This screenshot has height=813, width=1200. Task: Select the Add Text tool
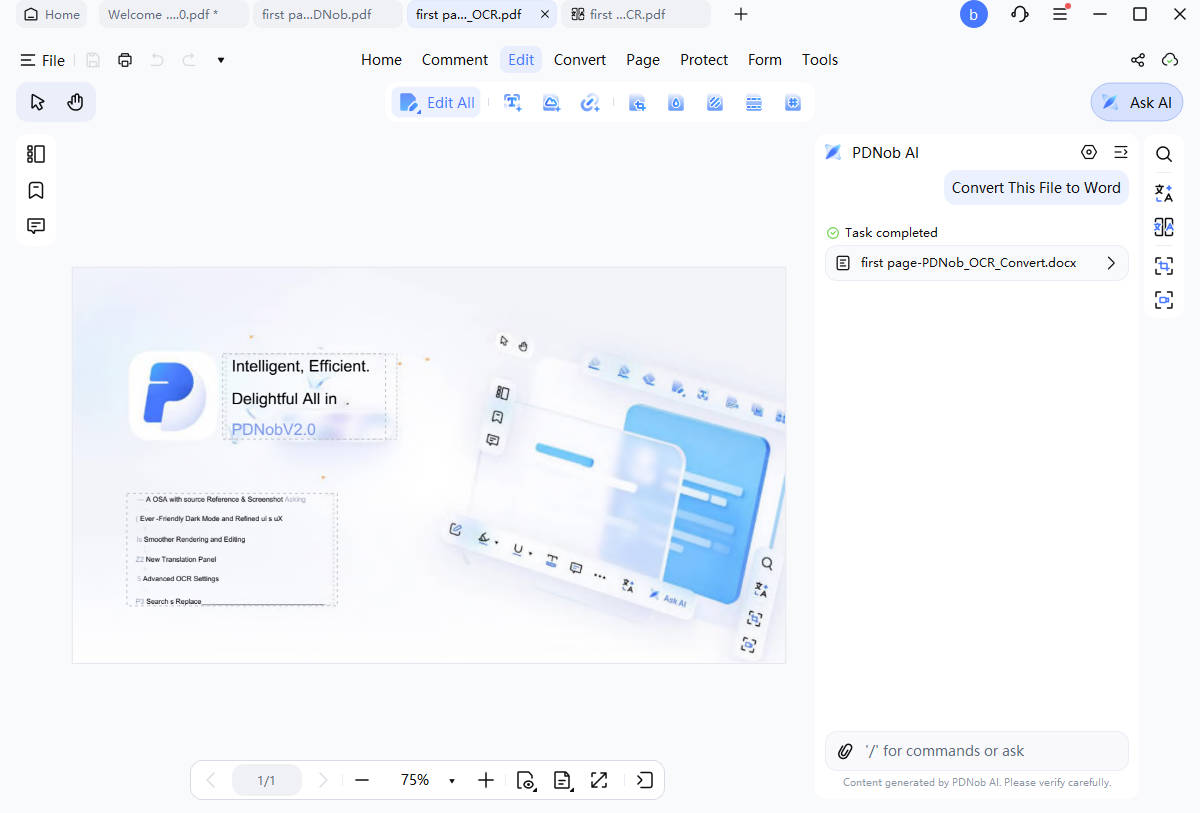pyautogui.click(x=513, y=102)
